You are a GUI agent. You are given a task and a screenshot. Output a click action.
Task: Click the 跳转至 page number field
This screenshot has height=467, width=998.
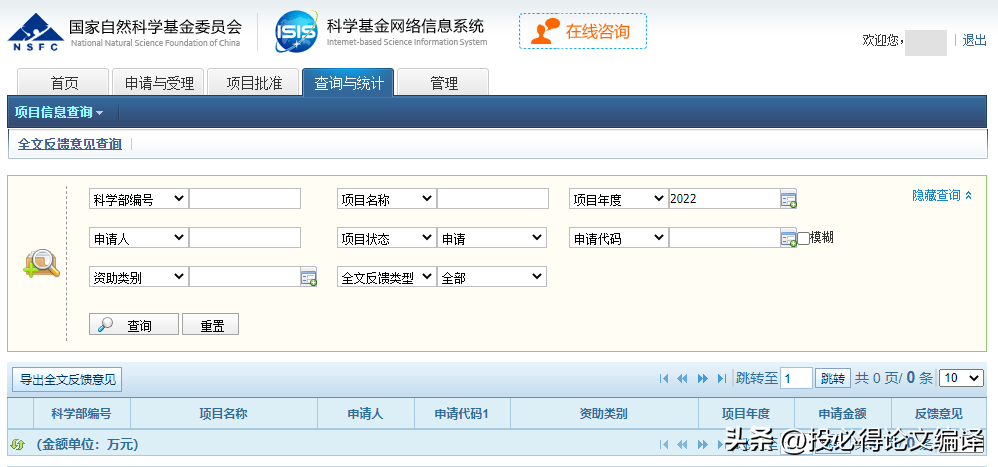click(796, 379)
